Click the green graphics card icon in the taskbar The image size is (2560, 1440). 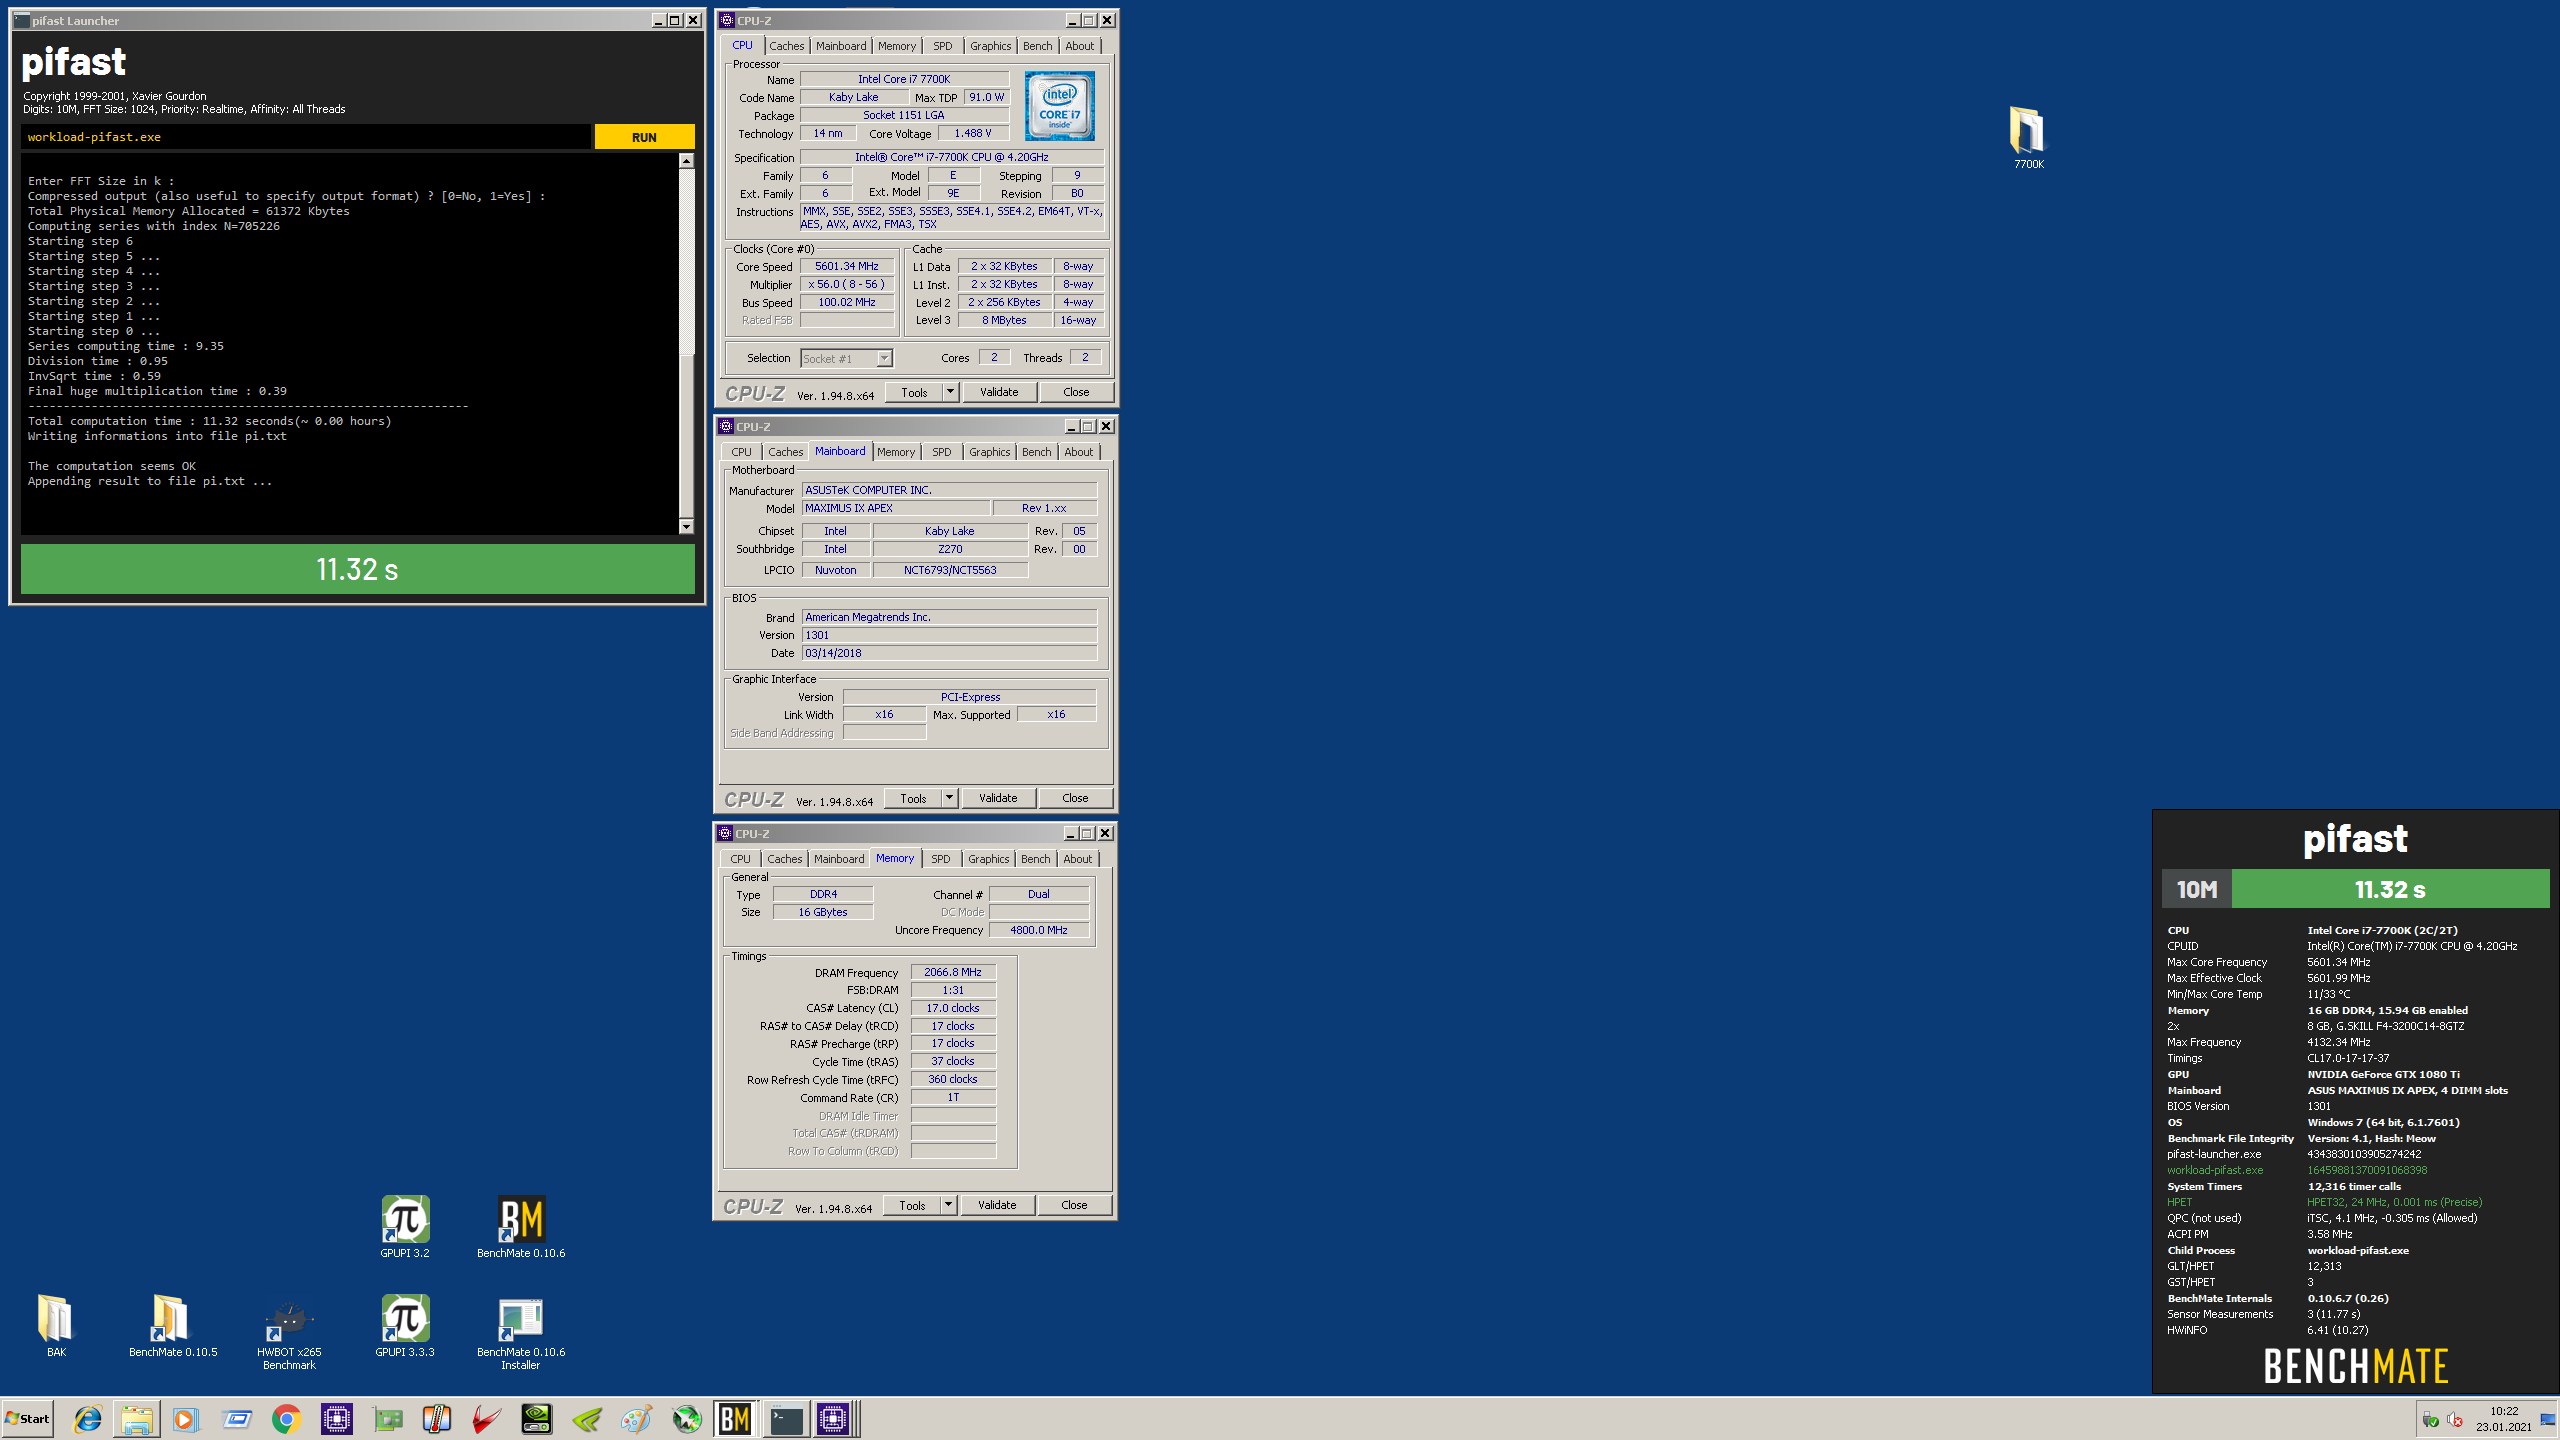[387, 1418]
